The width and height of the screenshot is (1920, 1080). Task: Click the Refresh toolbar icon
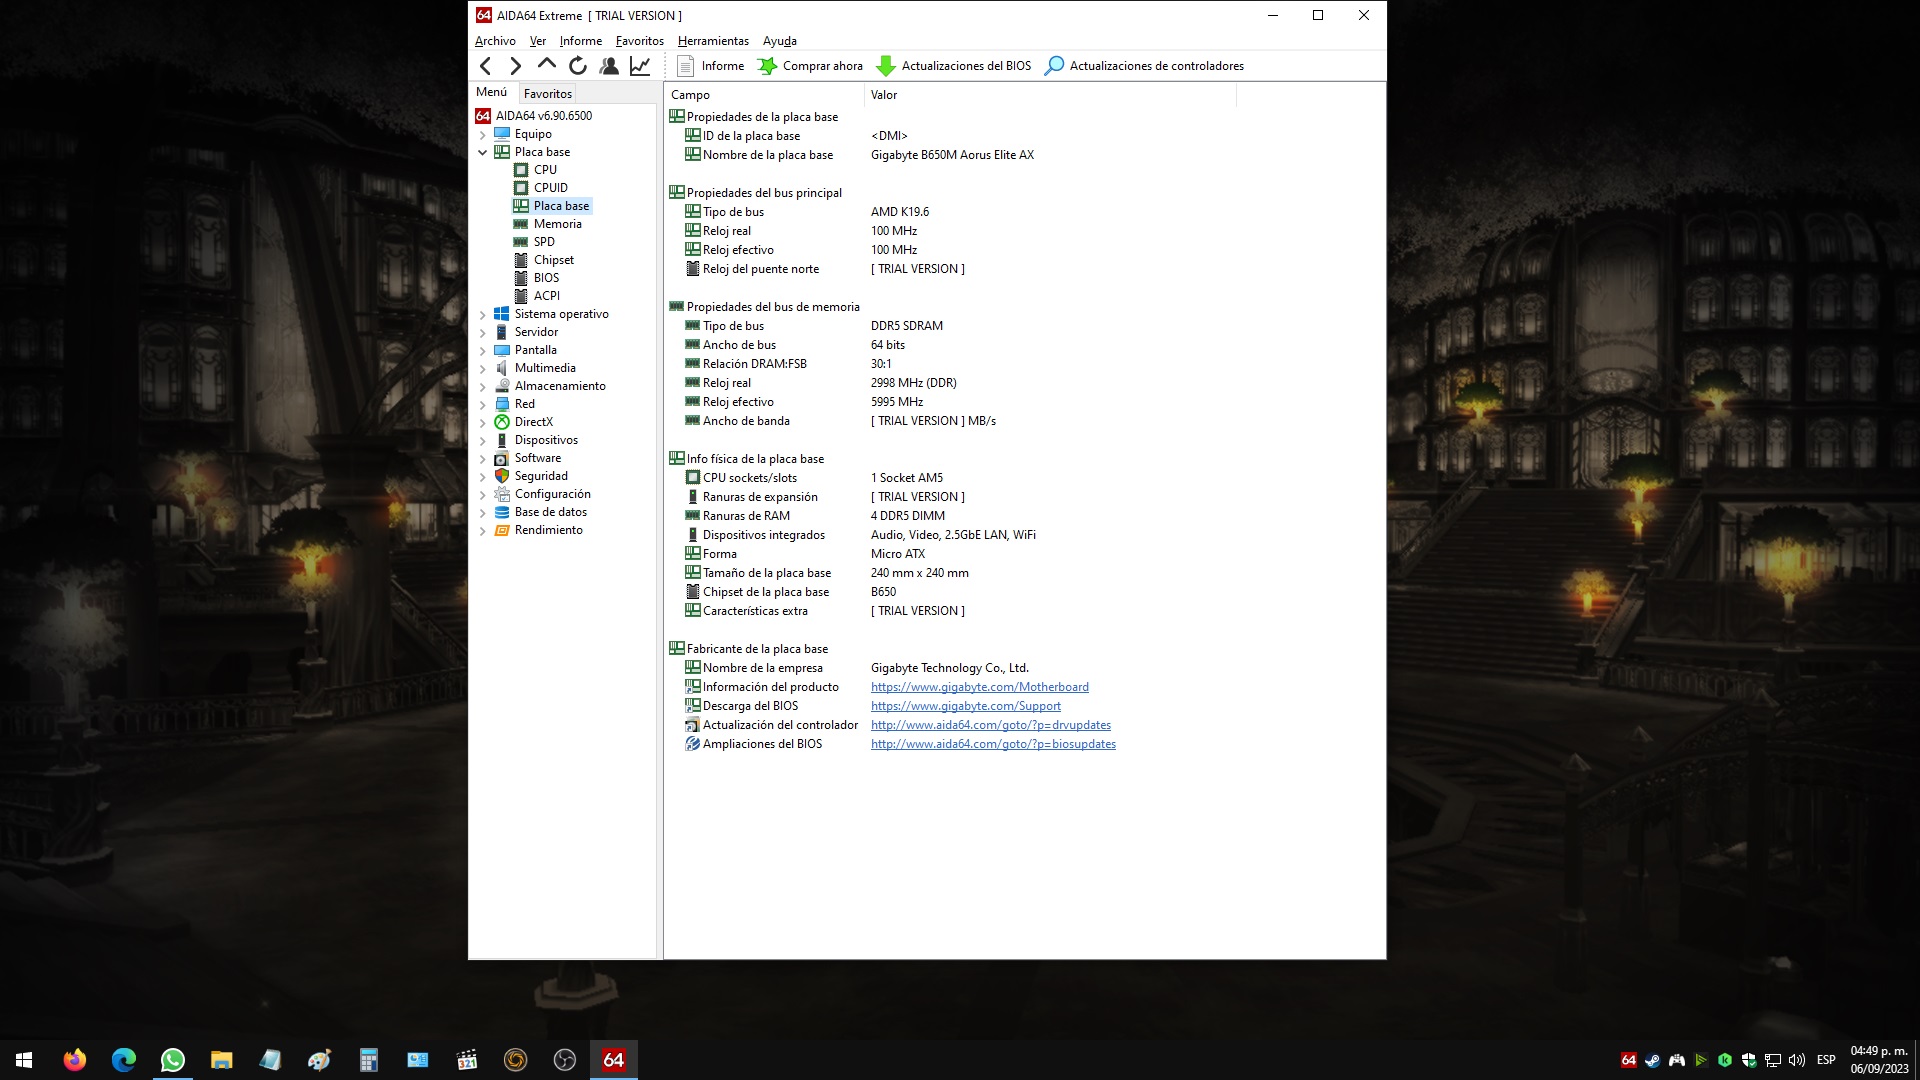(x=578, y=66)
